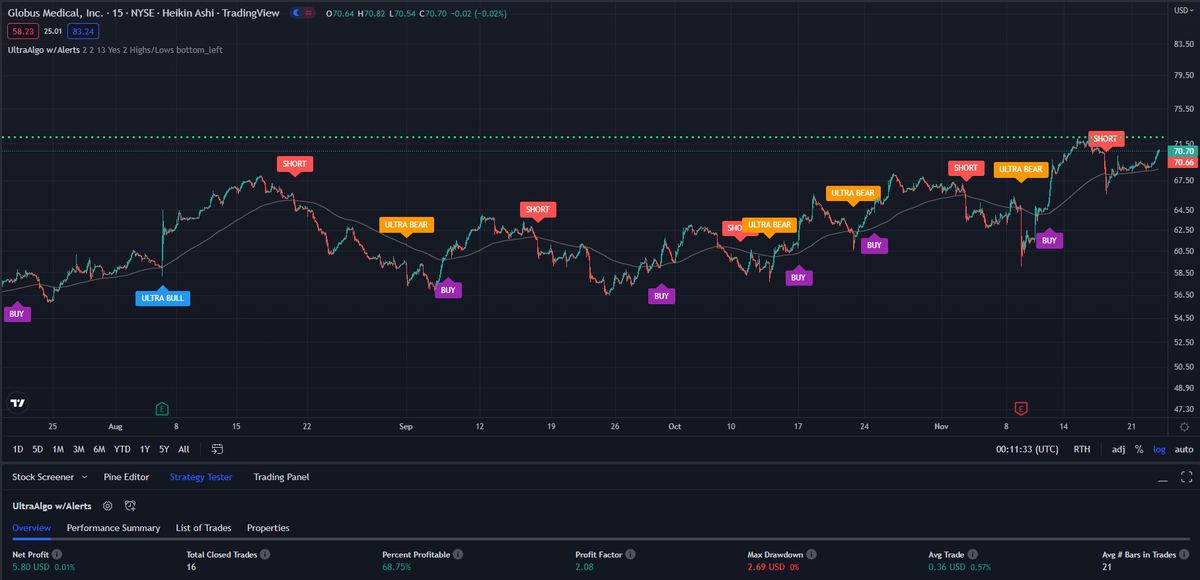
Task: Select the Properties tab
Action: tap(268, 527)
